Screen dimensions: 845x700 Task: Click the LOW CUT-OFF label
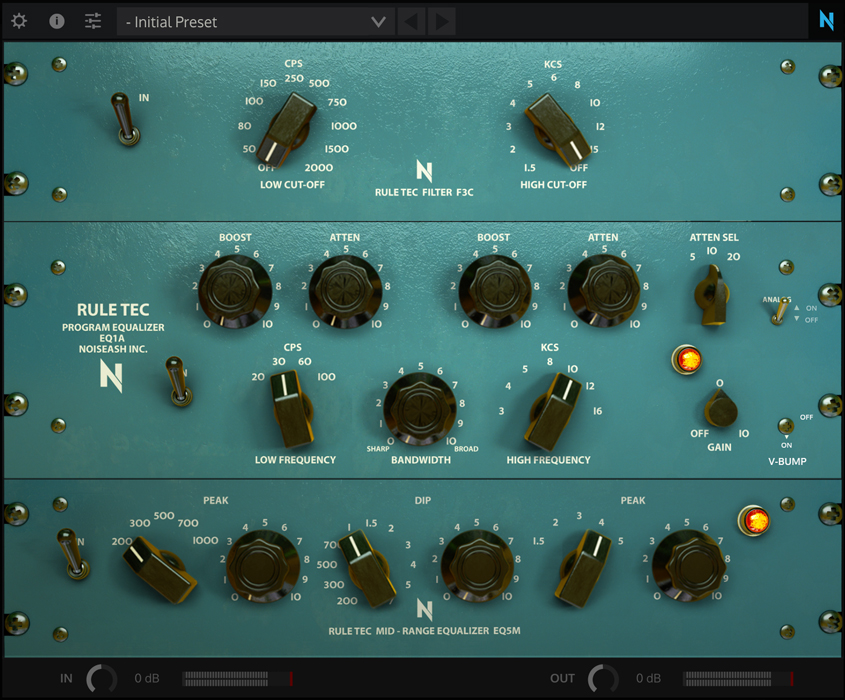pos(293,185)
